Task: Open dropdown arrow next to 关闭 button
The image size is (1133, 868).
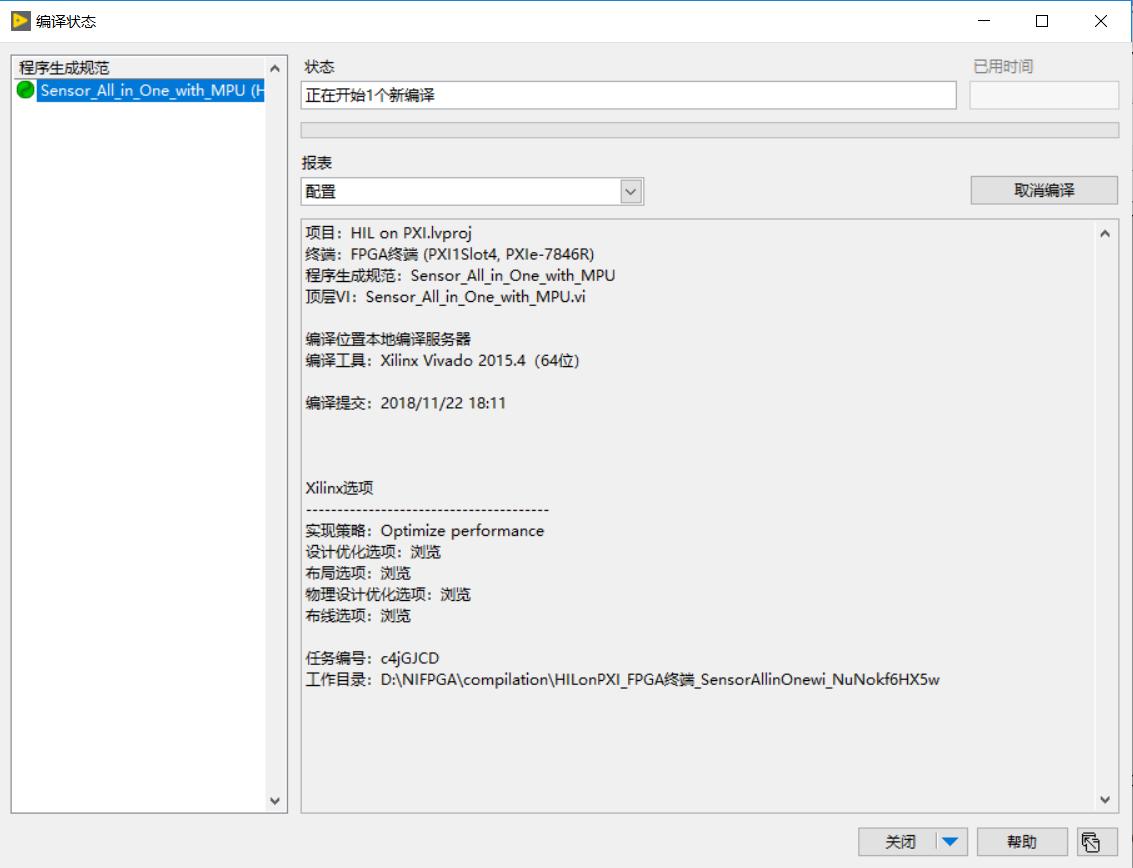Action: [952, 842]
